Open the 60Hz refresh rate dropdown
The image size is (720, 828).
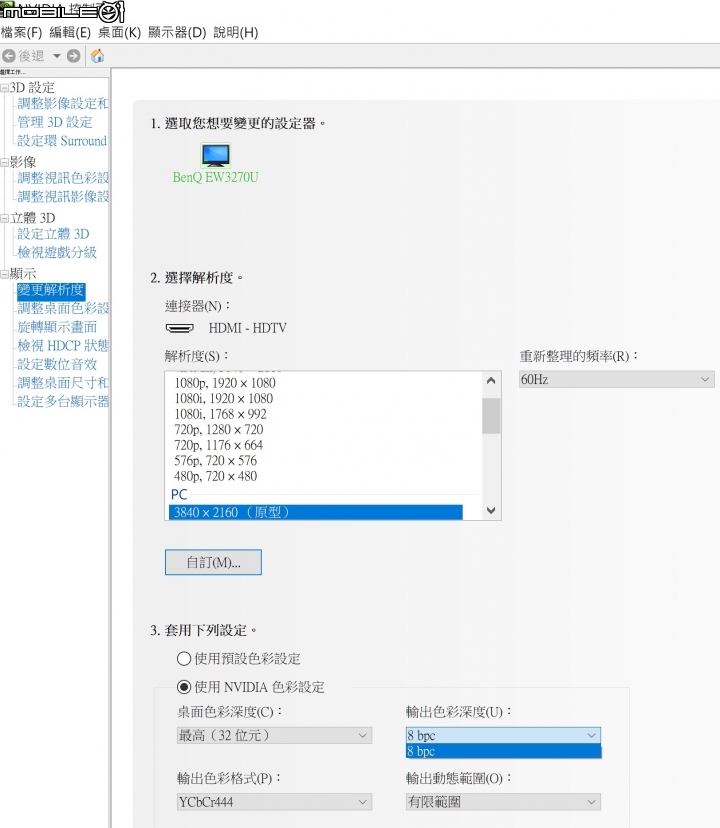(x=616, y=379)
